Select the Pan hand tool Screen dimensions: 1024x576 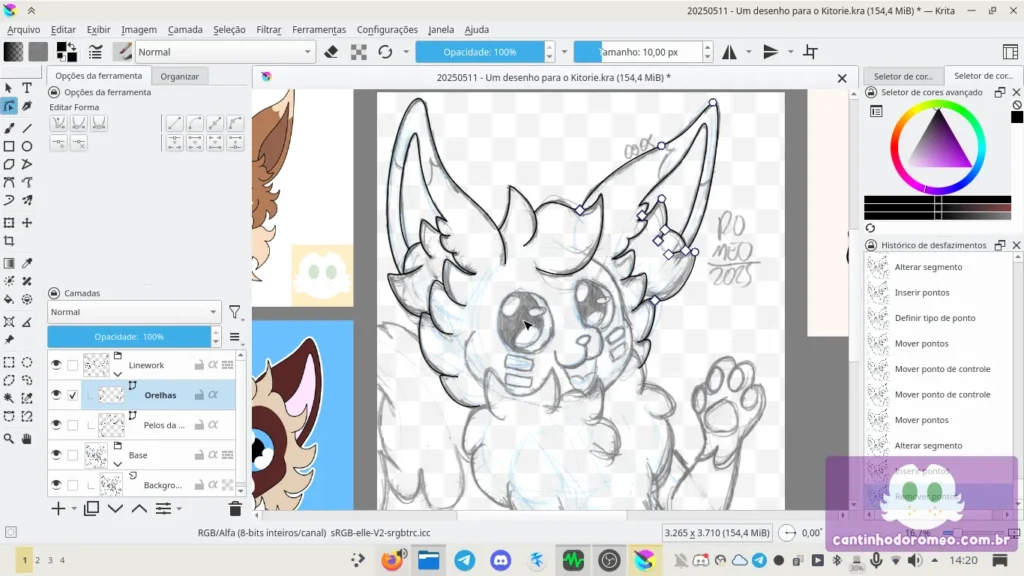coord(27,439)
